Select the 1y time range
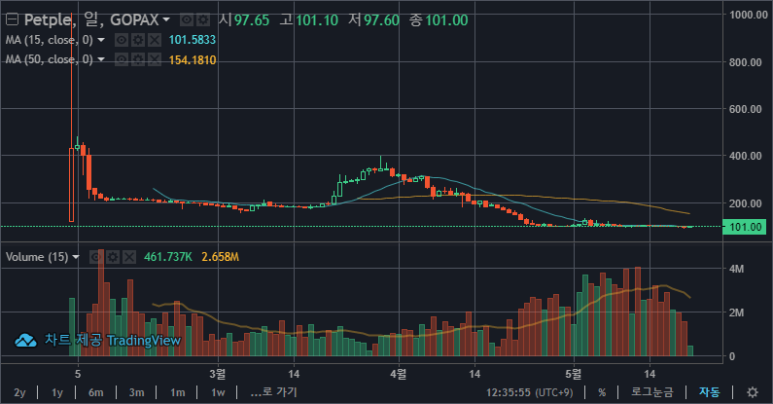Viewport: 773px width, 404px height. pyautogui.click(x=57, y=393)
